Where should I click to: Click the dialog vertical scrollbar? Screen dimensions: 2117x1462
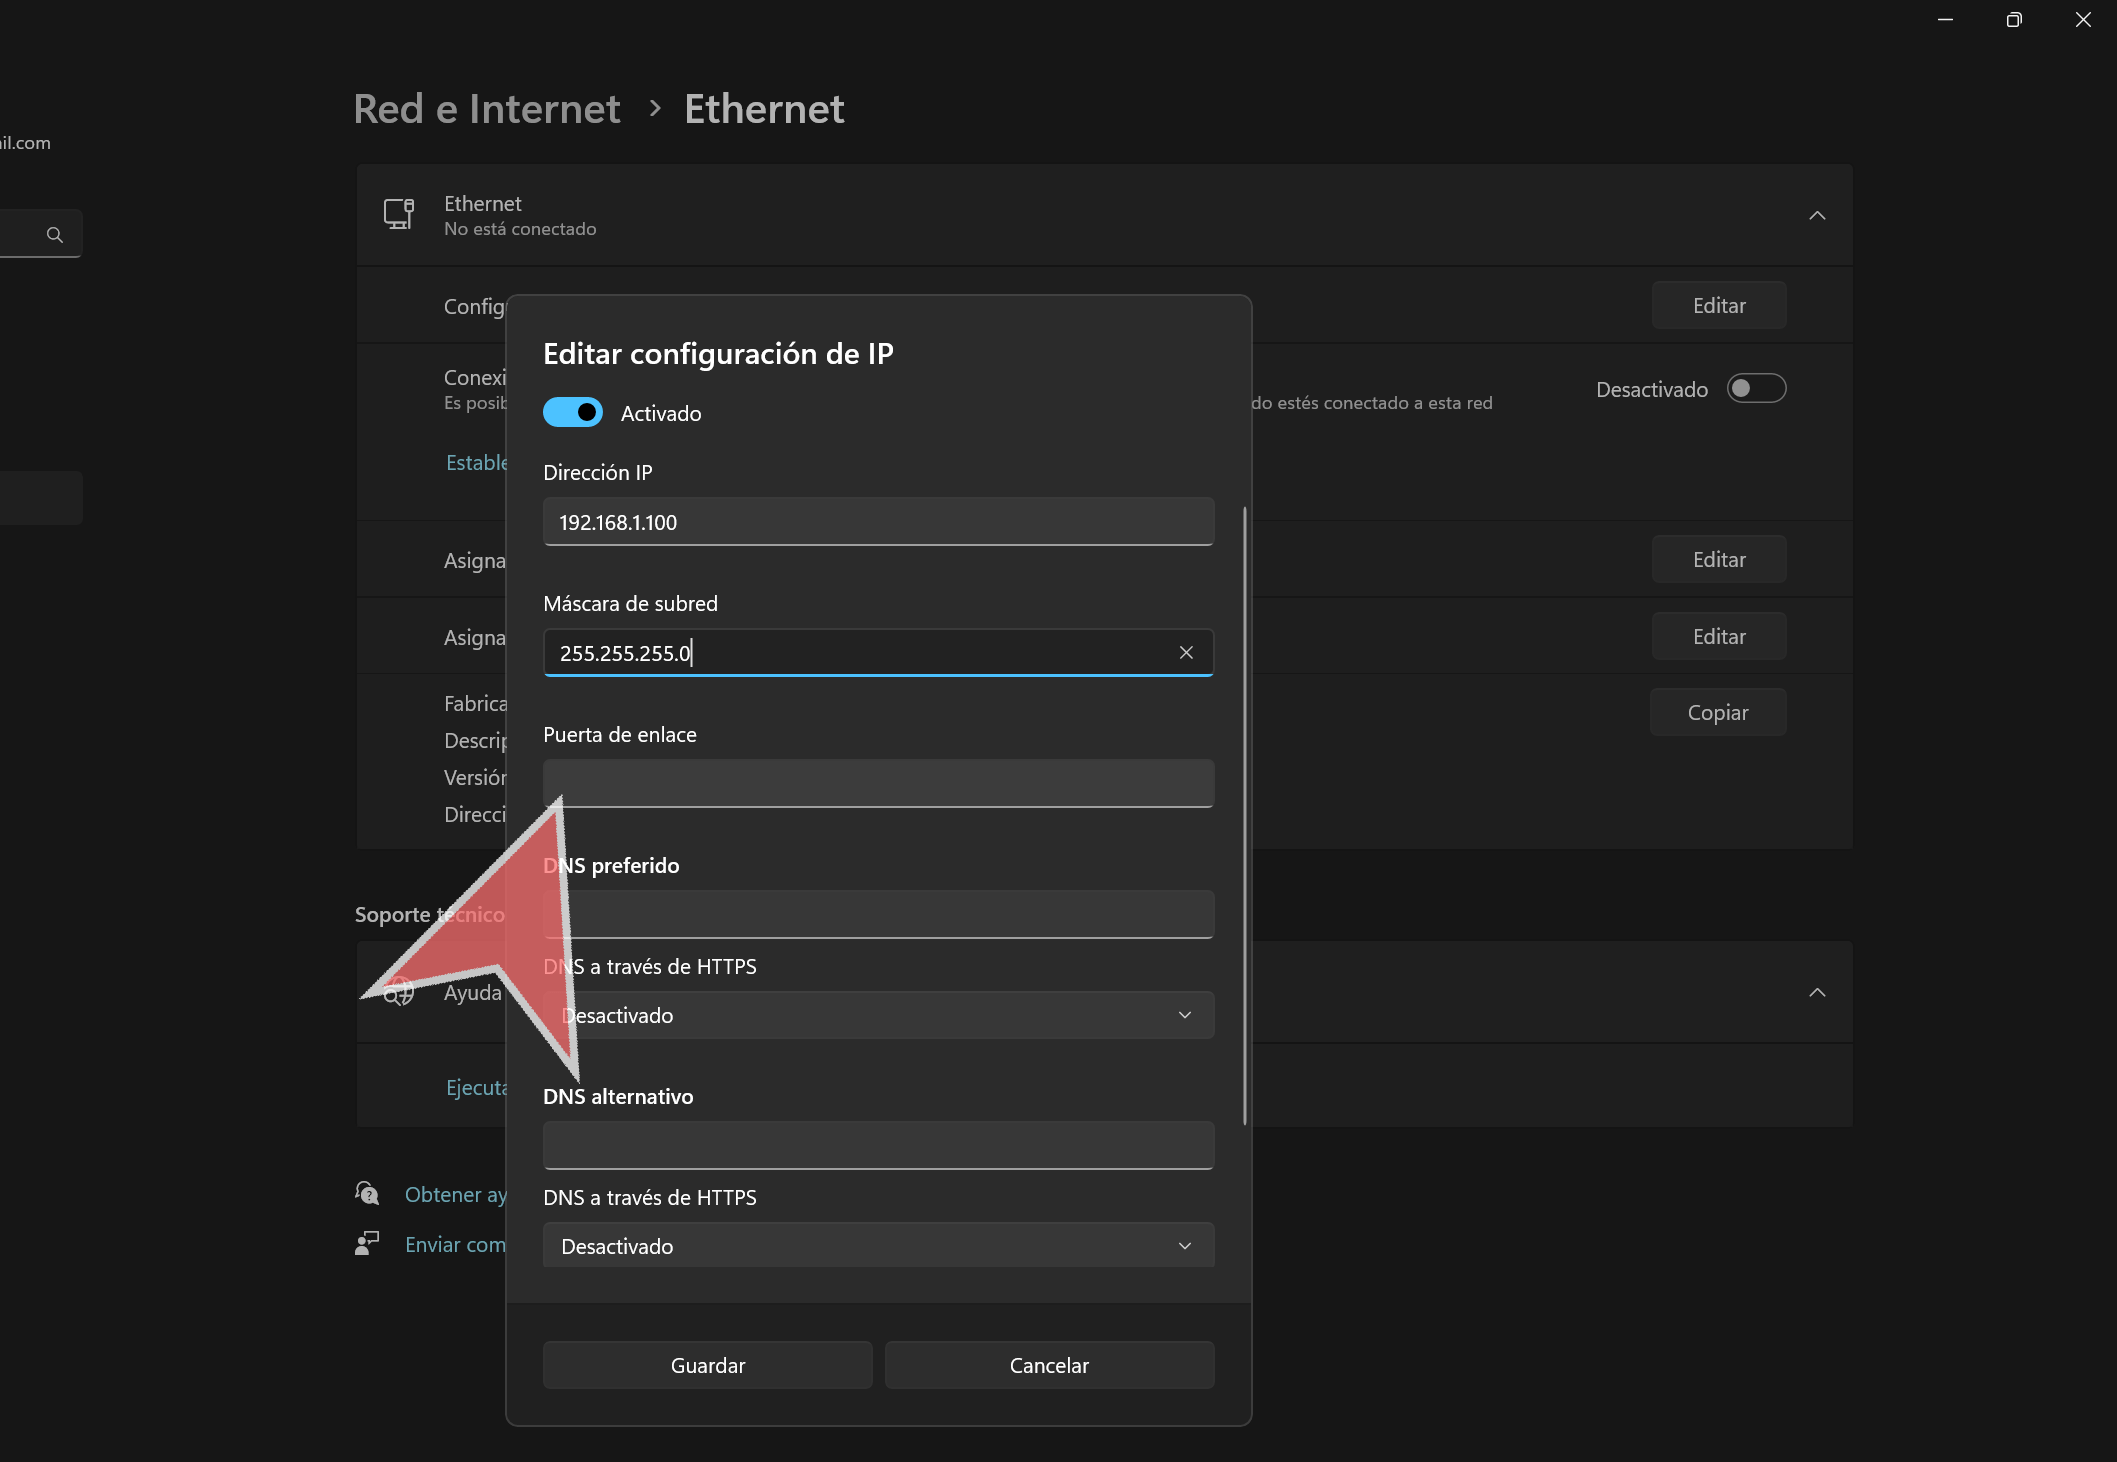point(1244,815)
